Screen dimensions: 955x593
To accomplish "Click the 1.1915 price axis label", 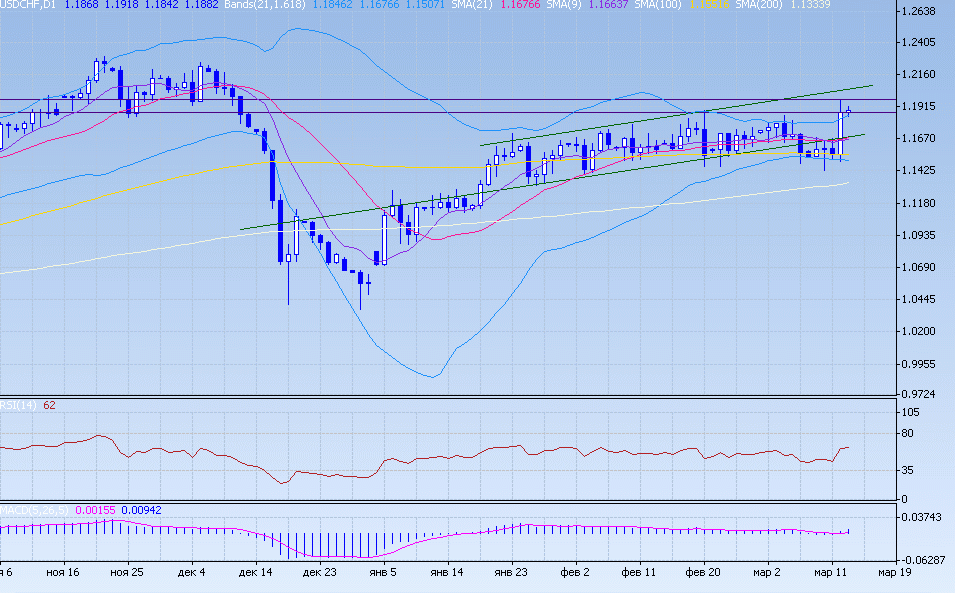I will coord(917,106).
